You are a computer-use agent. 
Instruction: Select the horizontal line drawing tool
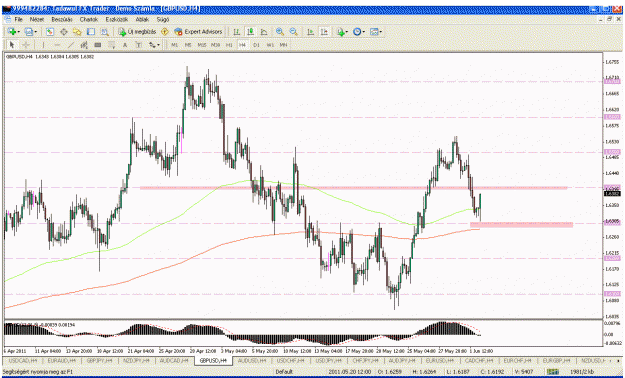[x=57, y=45]
